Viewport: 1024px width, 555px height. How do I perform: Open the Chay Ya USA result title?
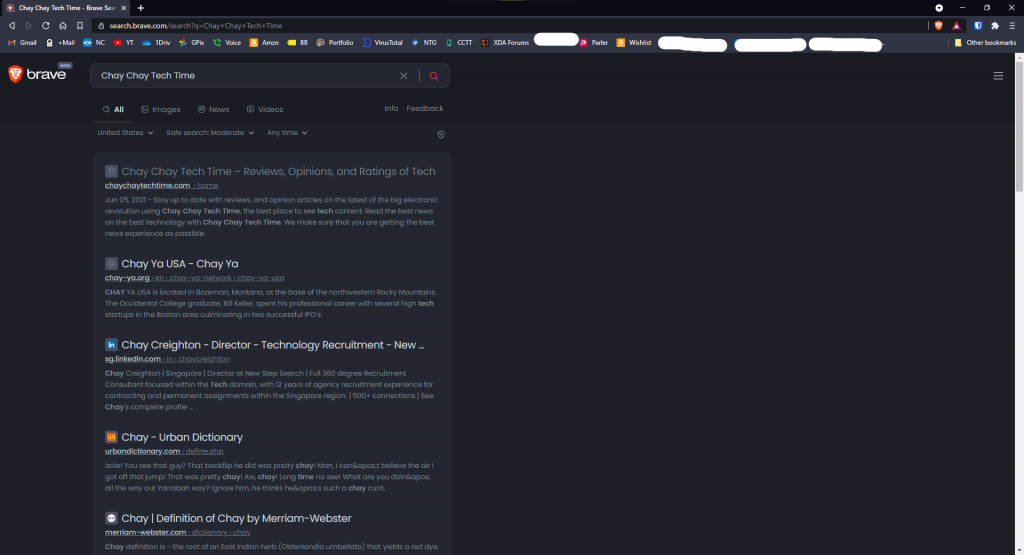[180, 264]
